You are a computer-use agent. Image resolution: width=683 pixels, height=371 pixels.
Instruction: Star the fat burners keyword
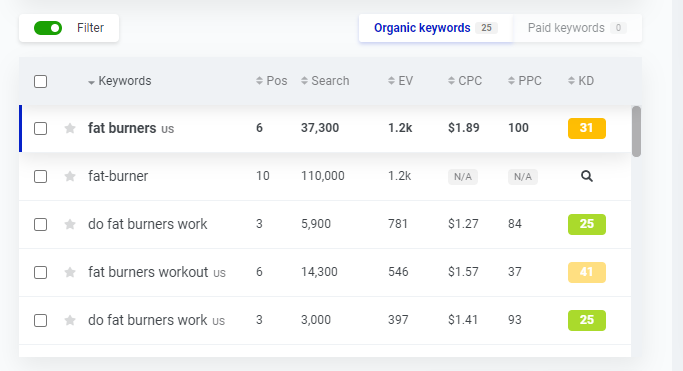pyautogui.click(x=70, y=128)
